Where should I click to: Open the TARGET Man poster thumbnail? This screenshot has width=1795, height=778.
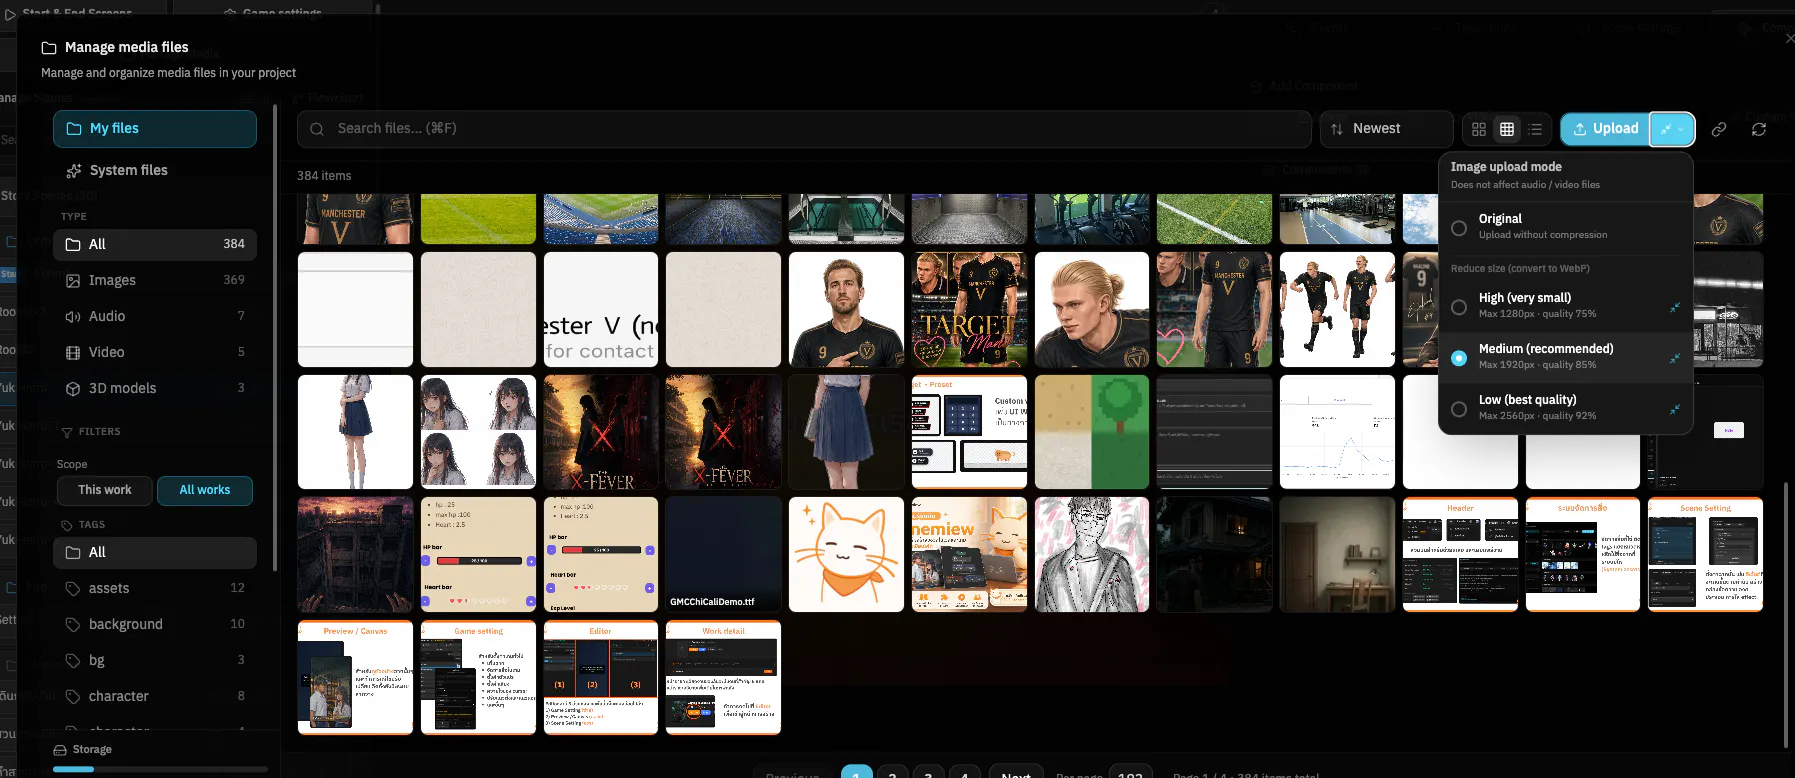969,309
